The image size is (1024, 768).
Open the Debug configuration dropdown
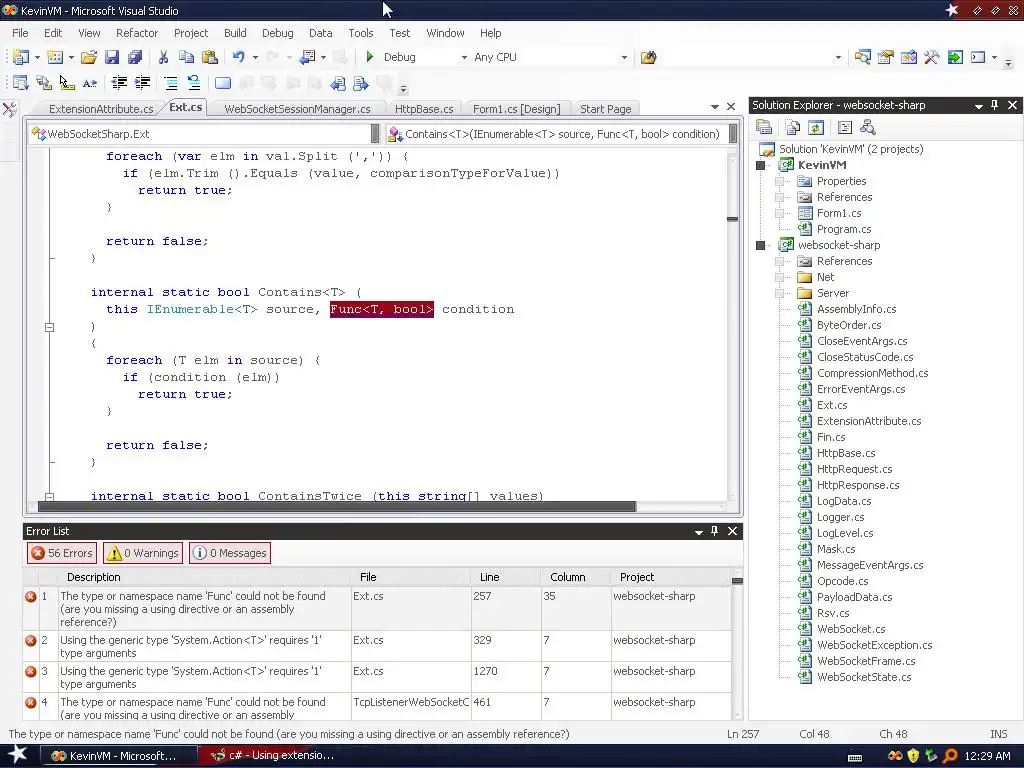(464, 57)
